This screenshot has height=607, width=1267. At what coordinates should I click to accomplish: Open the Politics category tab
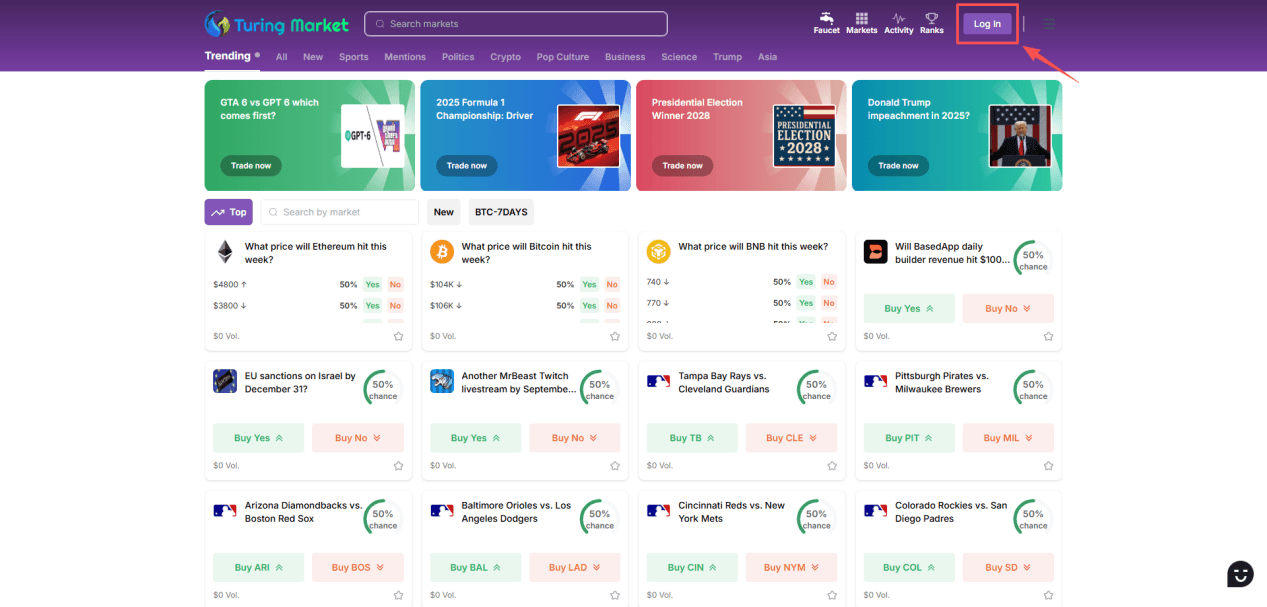tap(458, 57)
